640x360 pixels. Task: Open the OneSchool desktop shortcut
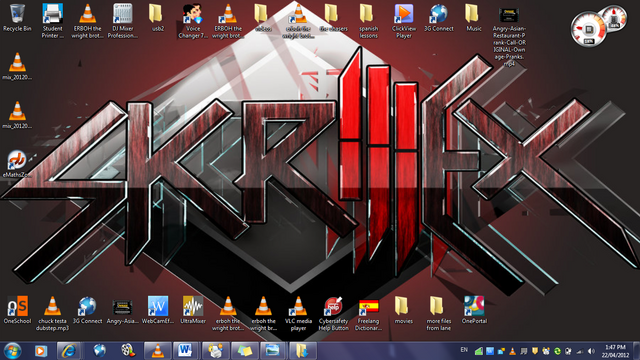(17, 310)
